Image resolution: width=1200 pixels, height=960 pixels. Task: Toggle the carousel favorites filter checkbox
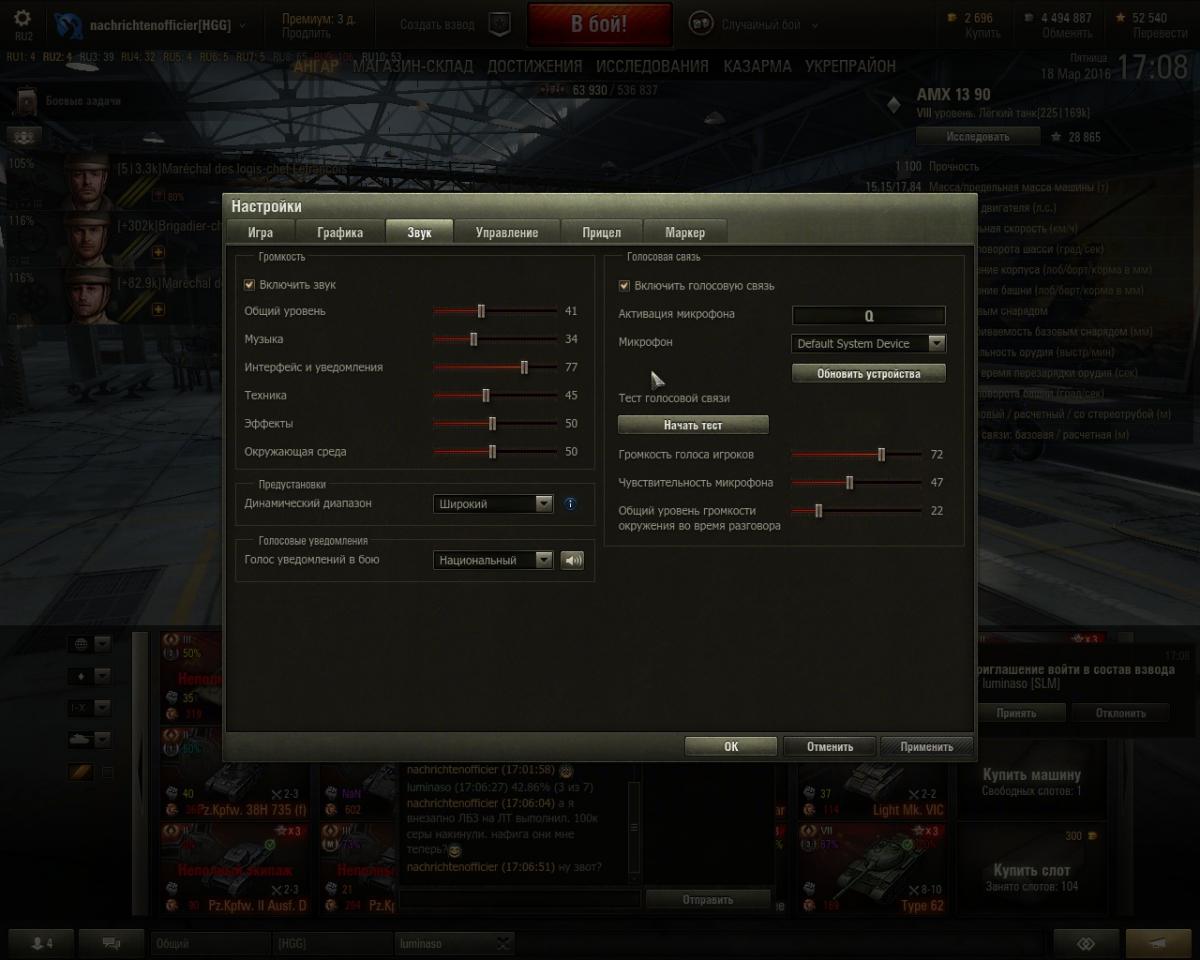pyautogui.click(x=108, y=772)
